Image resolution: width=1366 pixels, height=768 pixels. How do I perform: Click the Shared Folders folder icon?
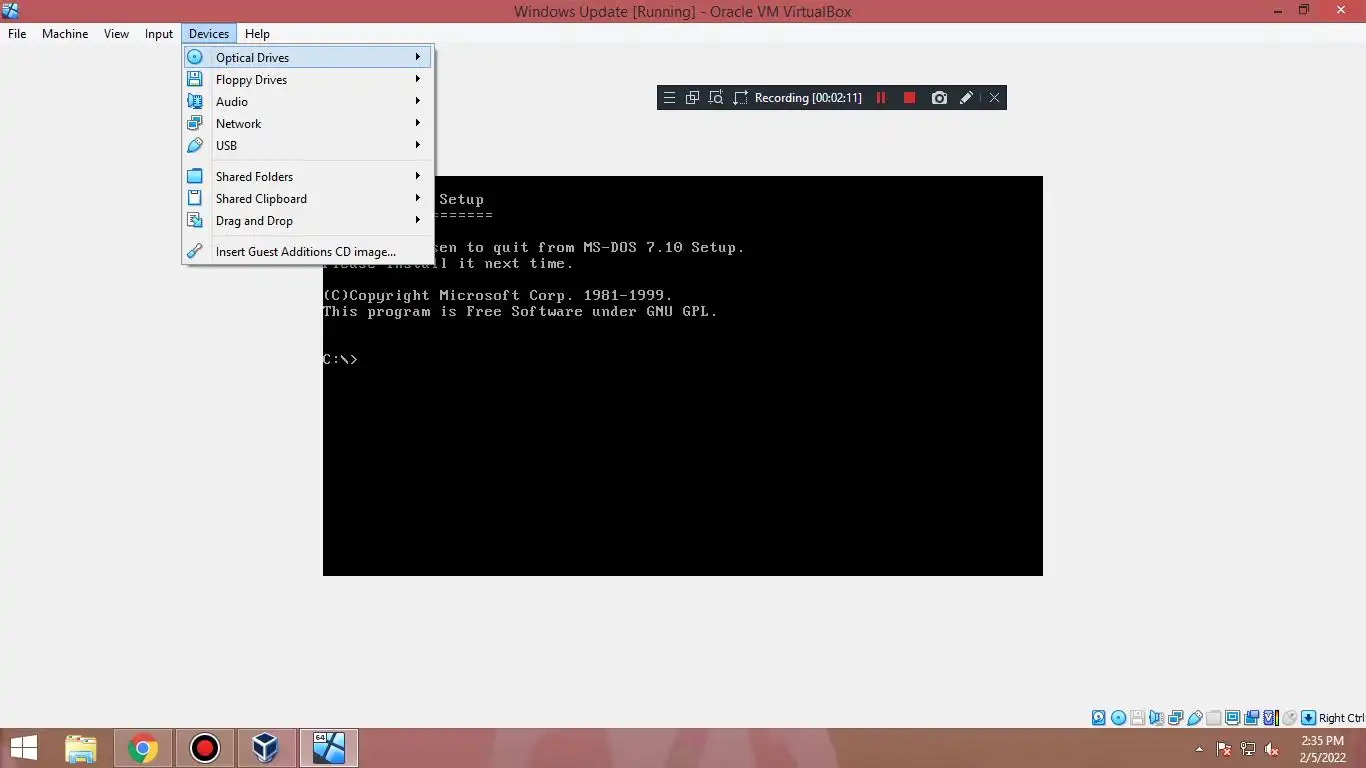(195, 176)
